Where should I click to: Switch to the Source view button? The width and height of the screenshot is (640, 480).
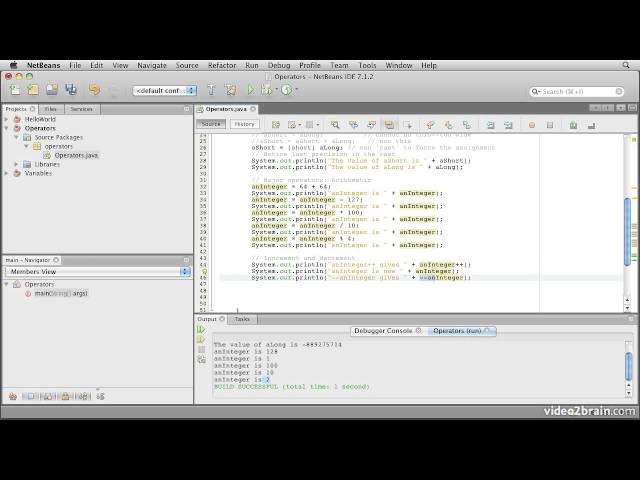[x=211, y=124]
